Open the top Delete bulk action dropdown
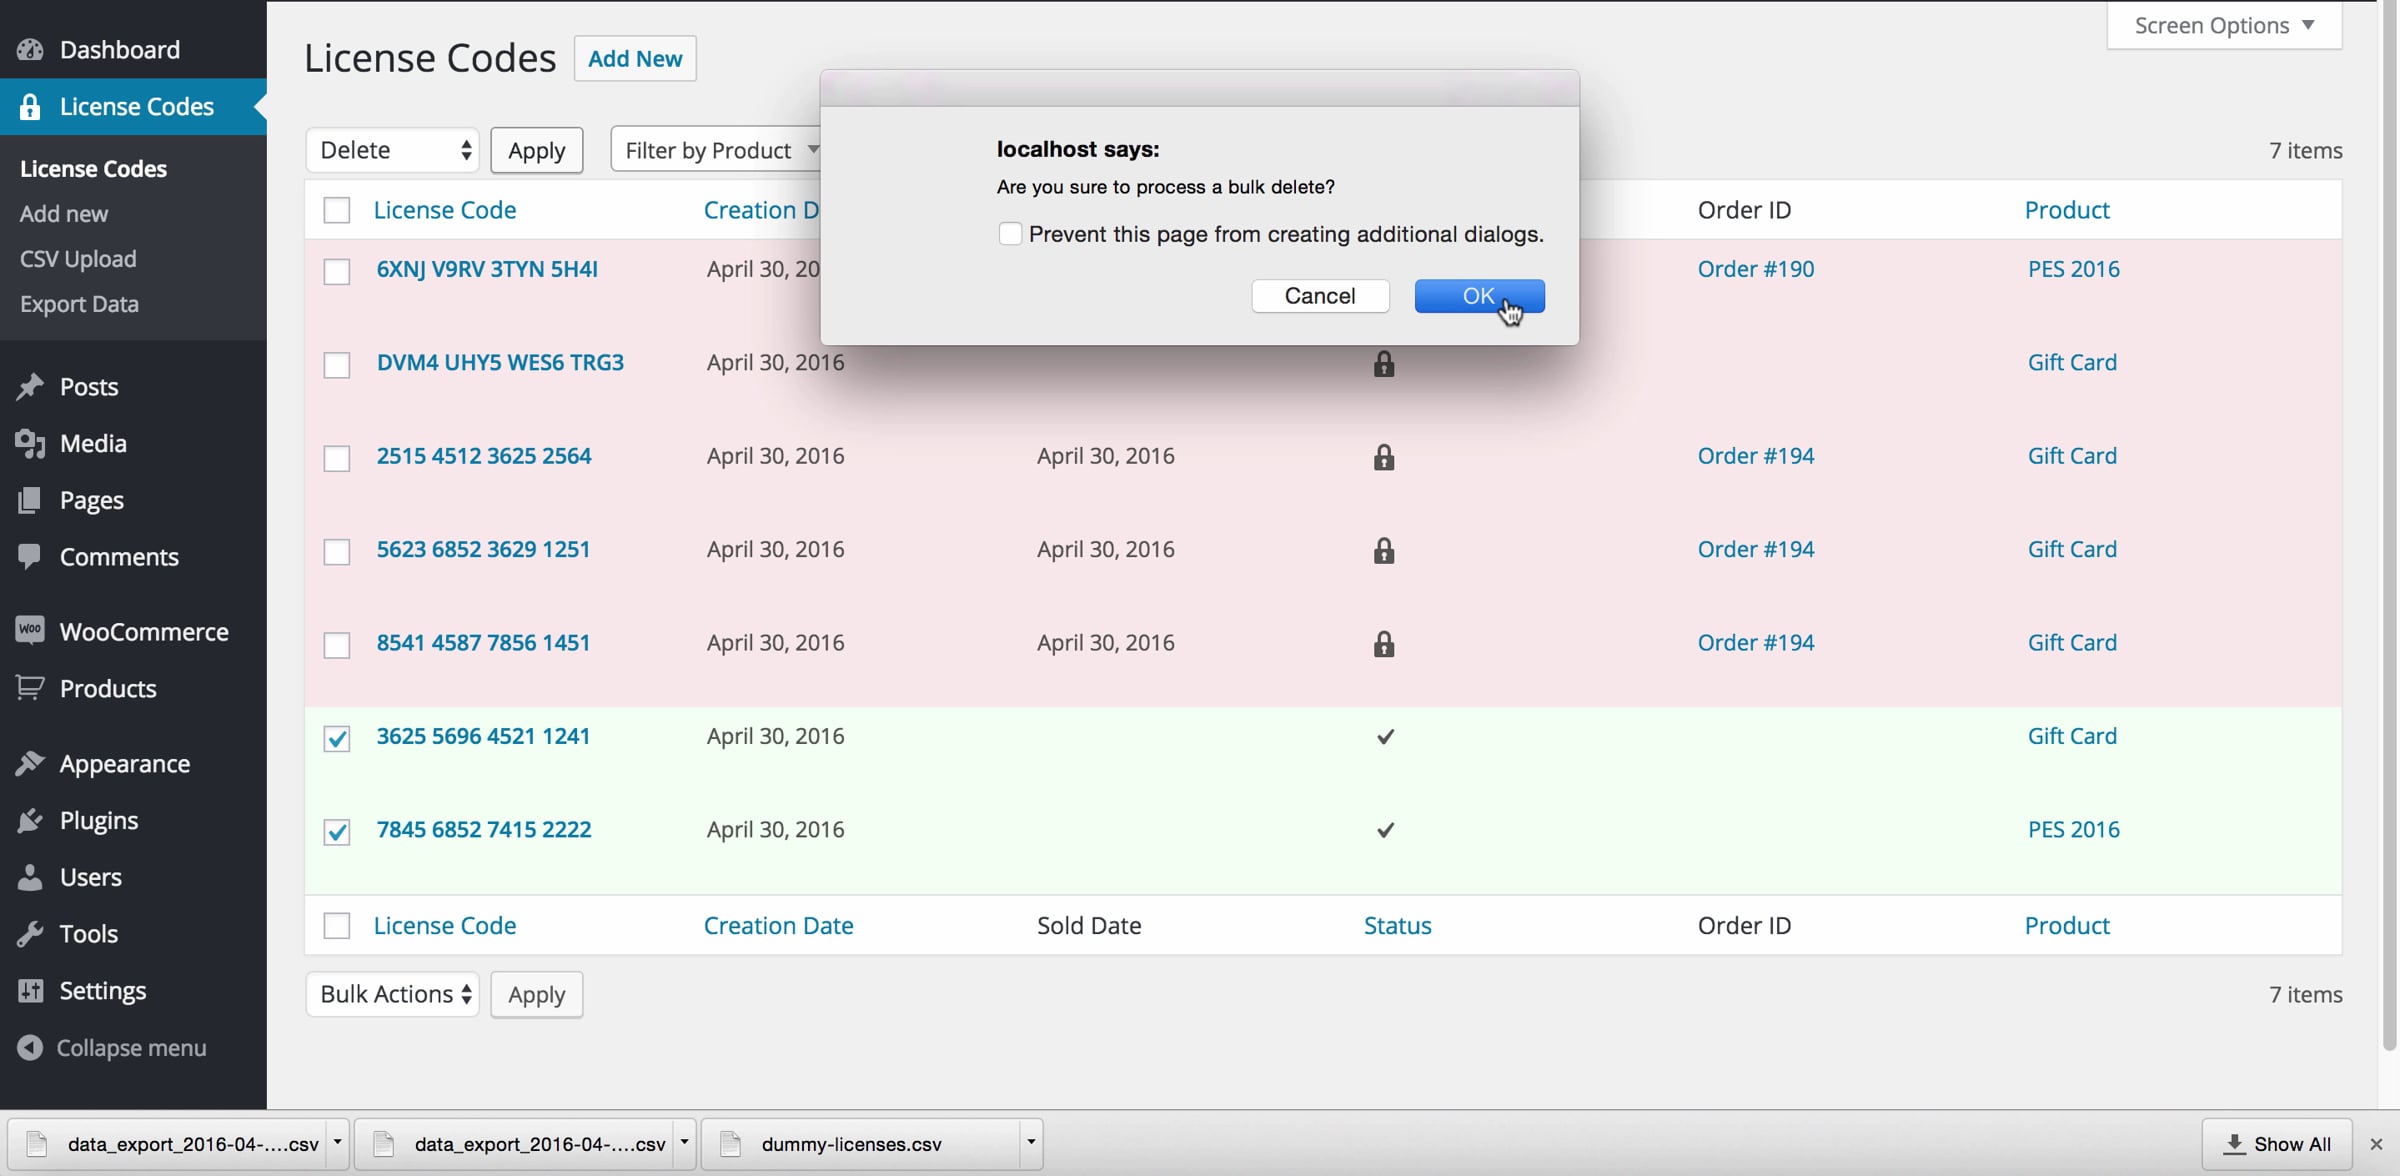This screenshot has width=2400, height=1176. coord(393,150)
